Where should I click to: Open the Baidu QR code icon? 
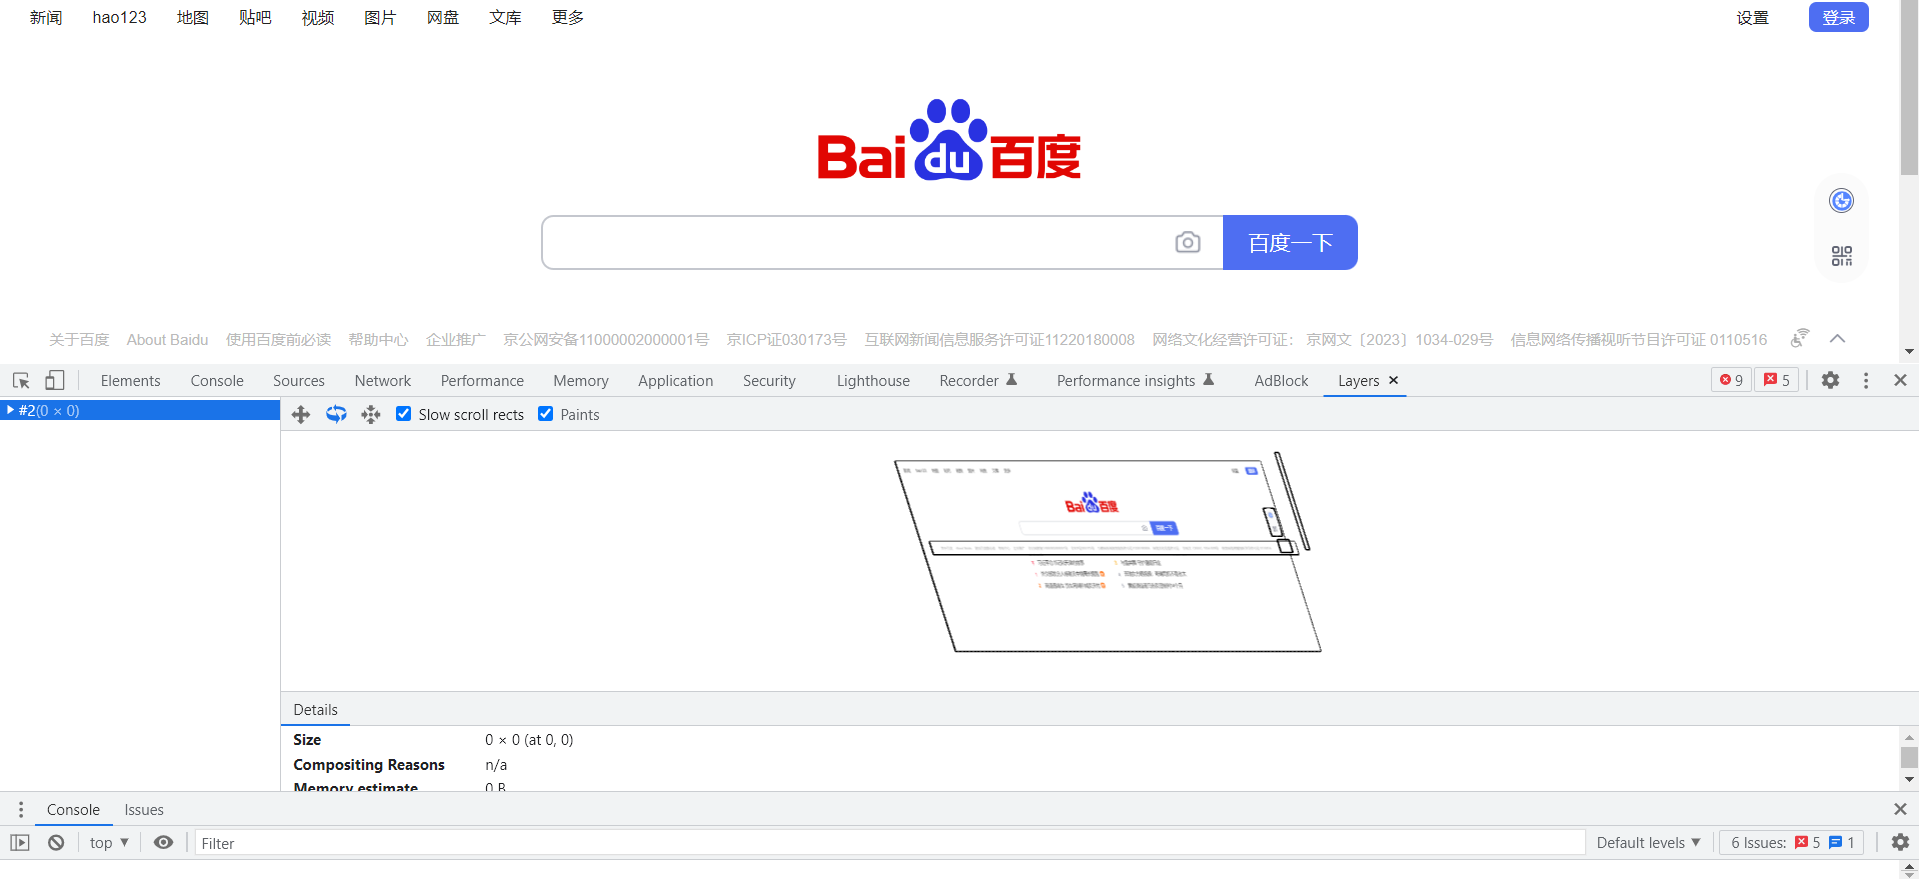(1841, 256)
